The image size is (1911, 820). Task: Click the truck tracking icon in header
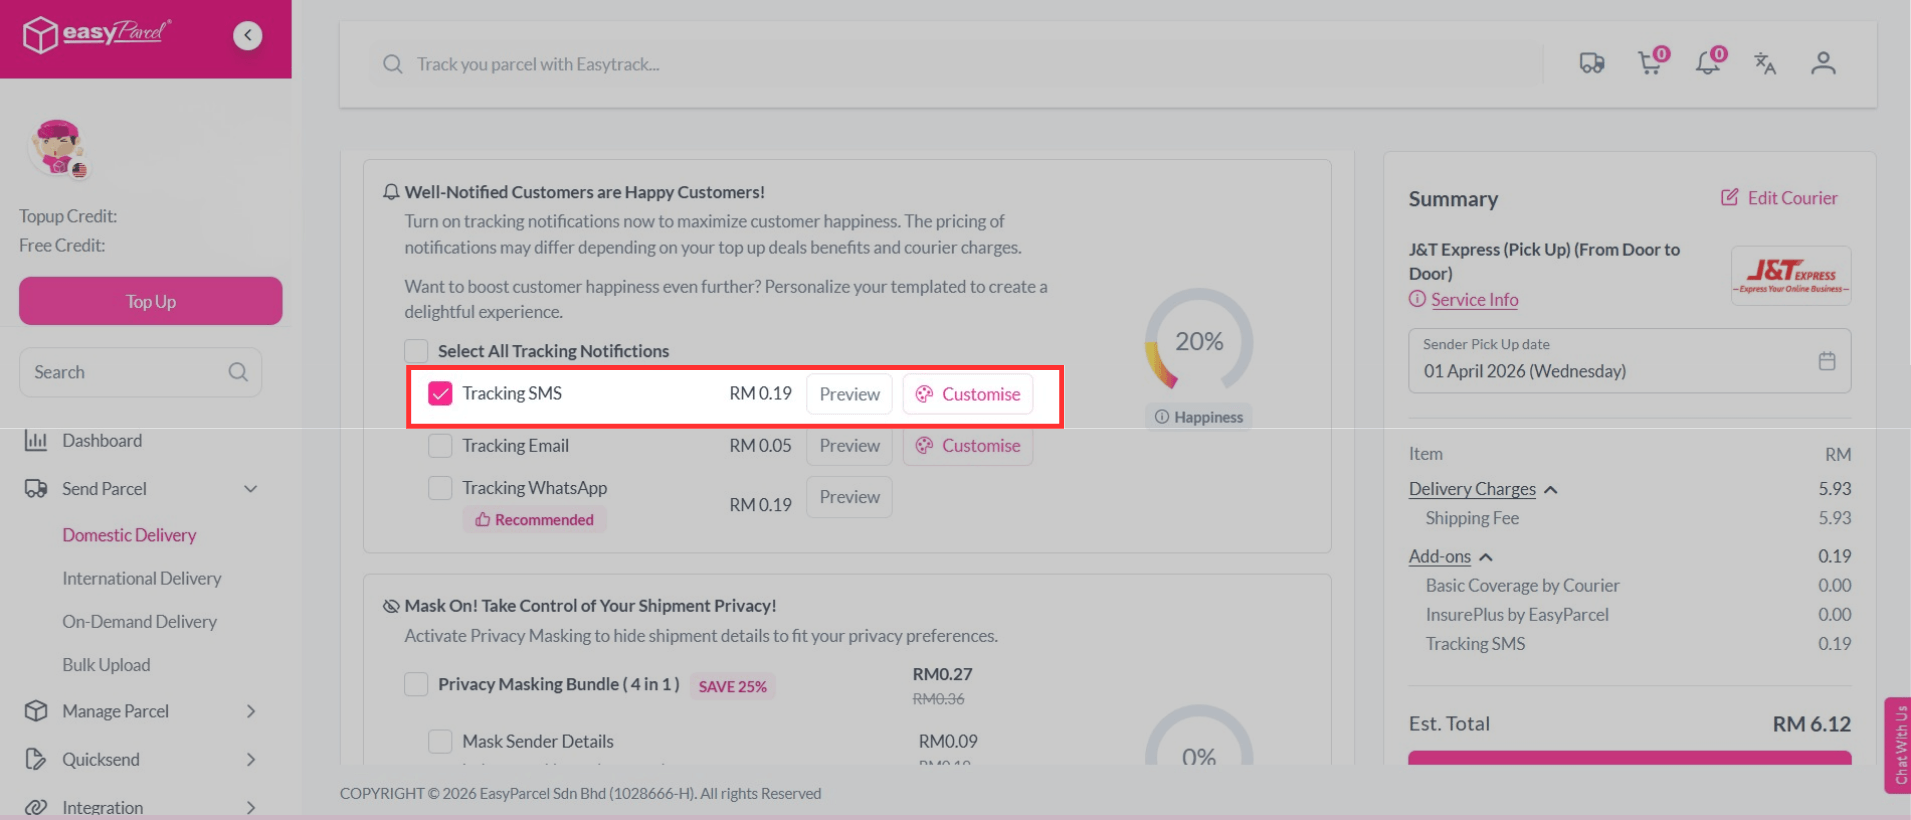coord(1592,62)
